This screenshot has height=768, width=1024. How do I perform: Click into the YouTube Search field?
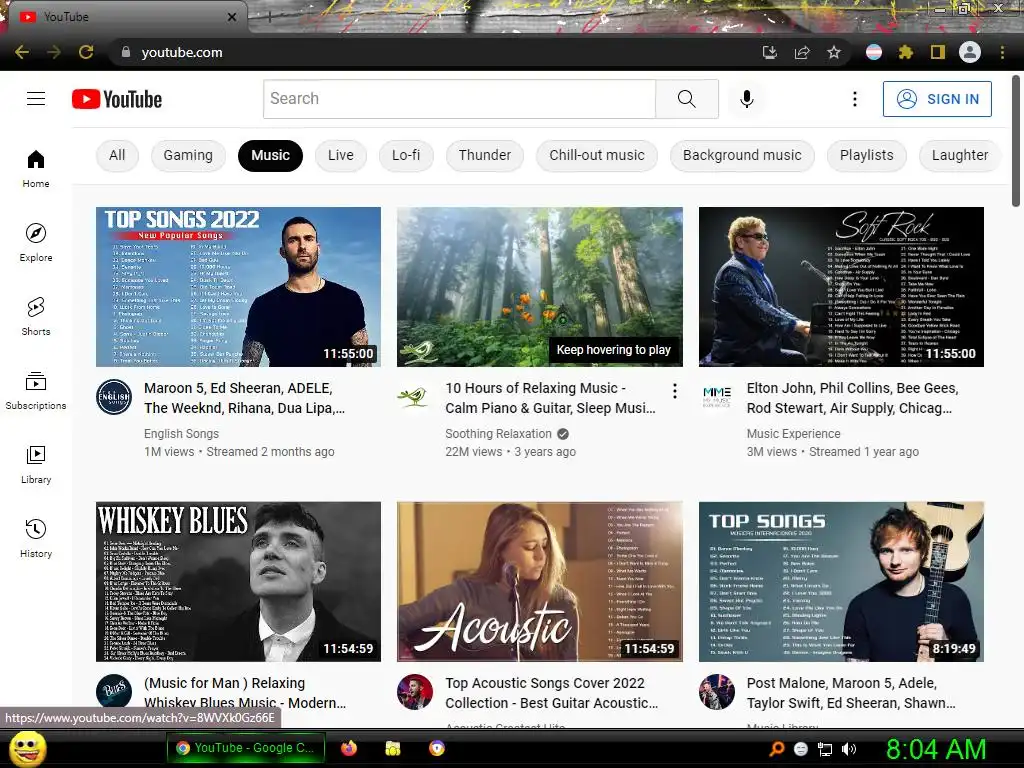459,99
